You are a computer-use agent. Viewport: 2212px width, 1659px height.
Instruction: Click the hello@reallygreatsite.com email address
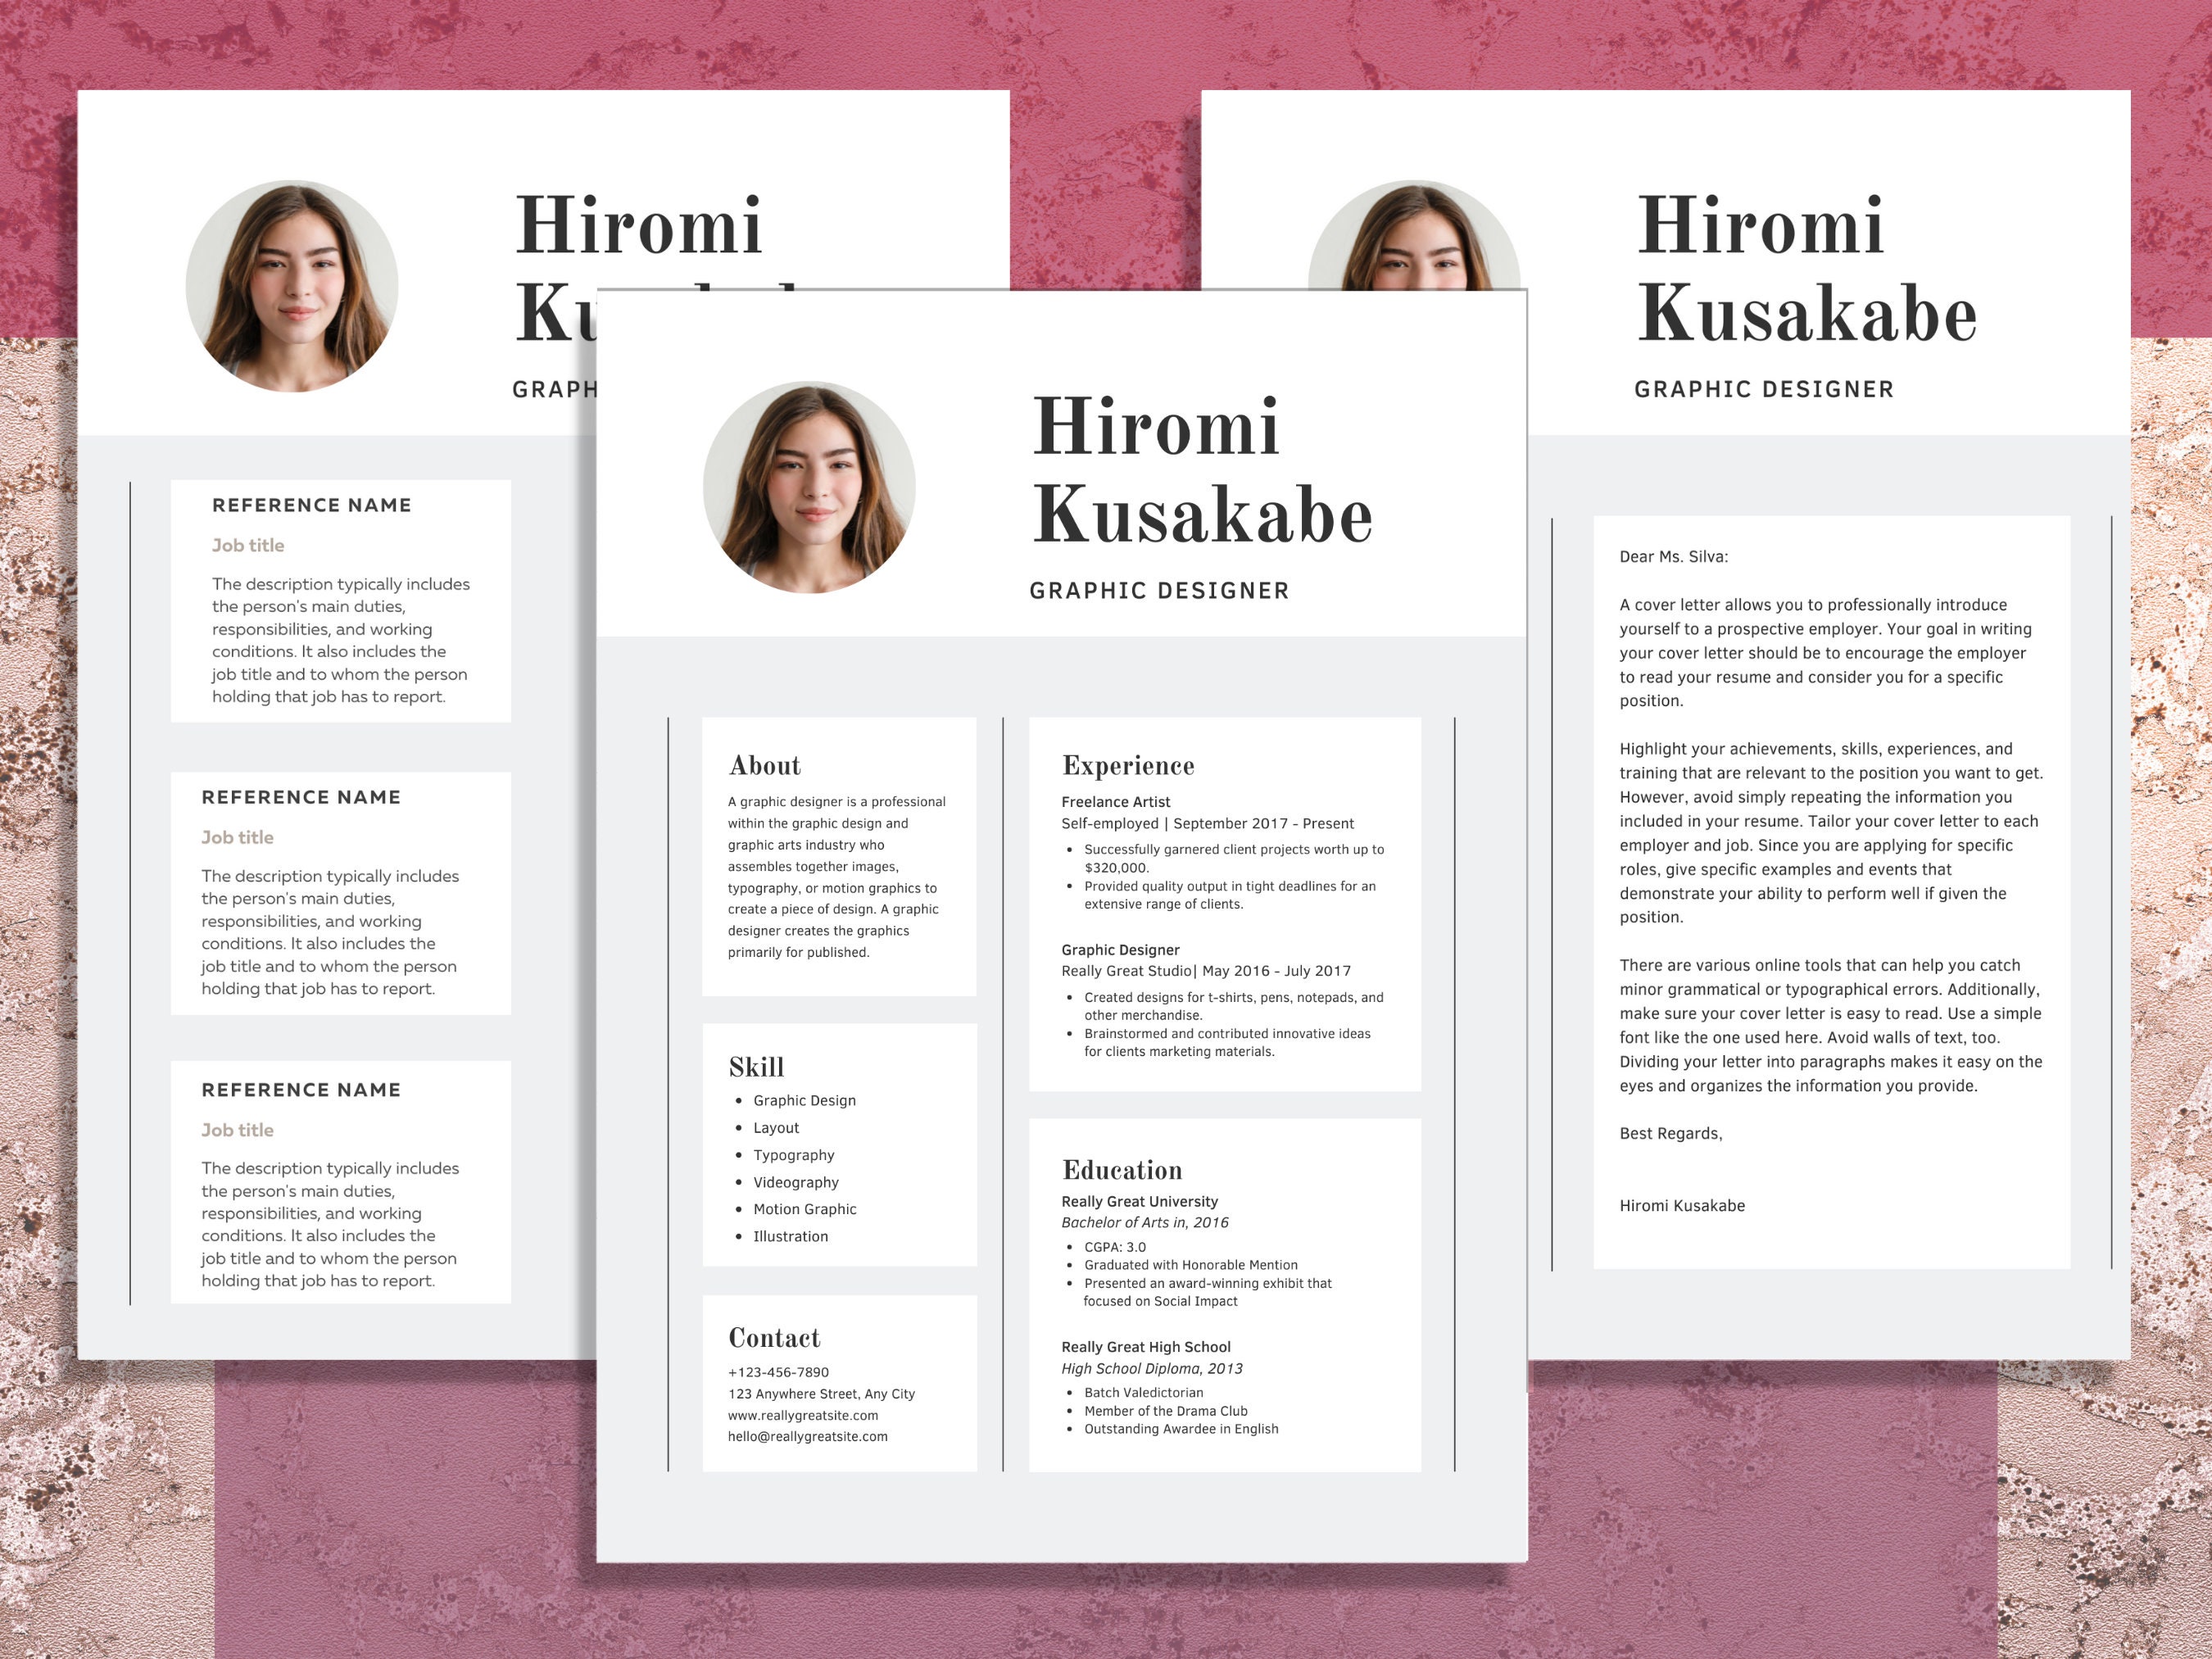pos(808,1436)
